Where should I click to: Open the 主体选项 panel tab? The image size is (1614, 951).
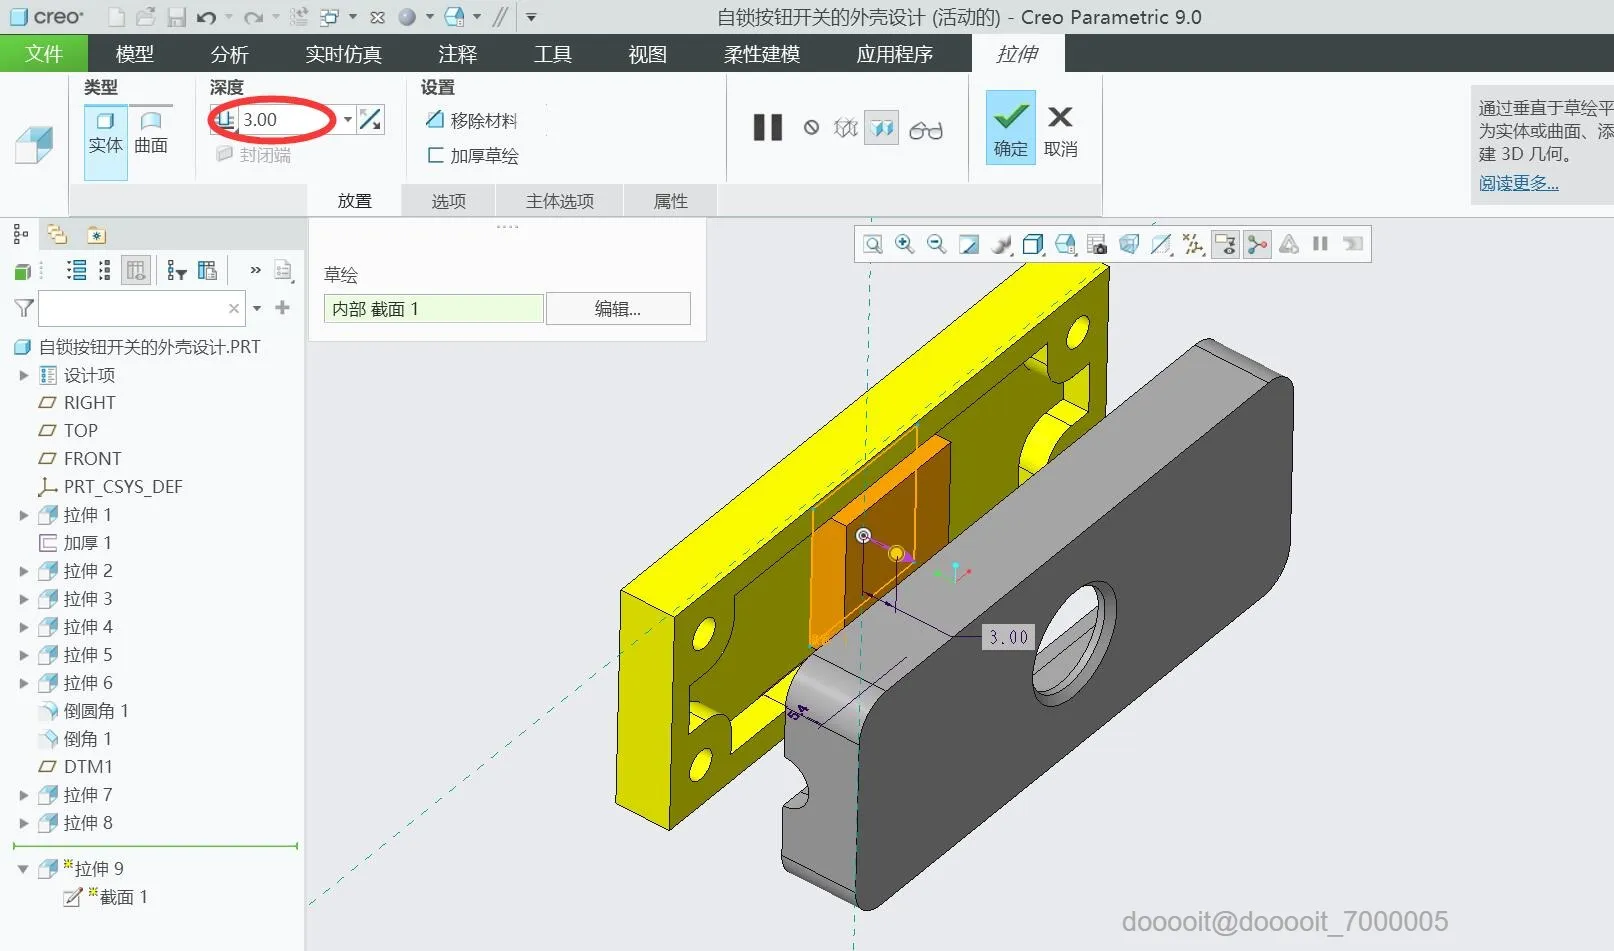pos(560,201)
